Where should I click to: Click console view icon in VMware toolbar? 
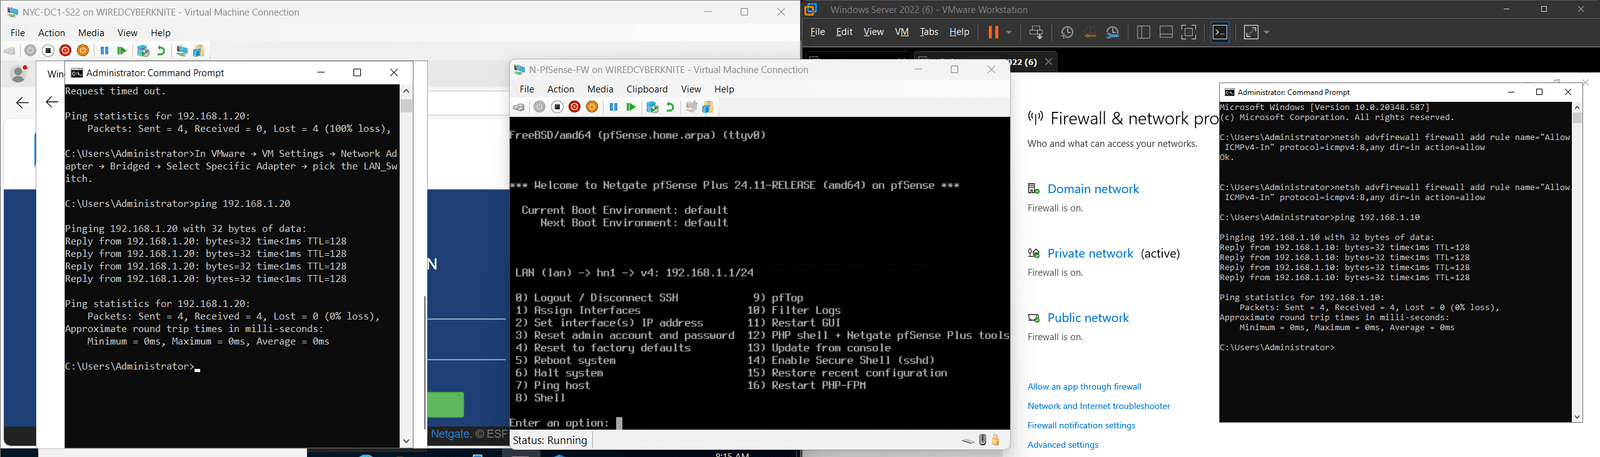[1220, 32]
